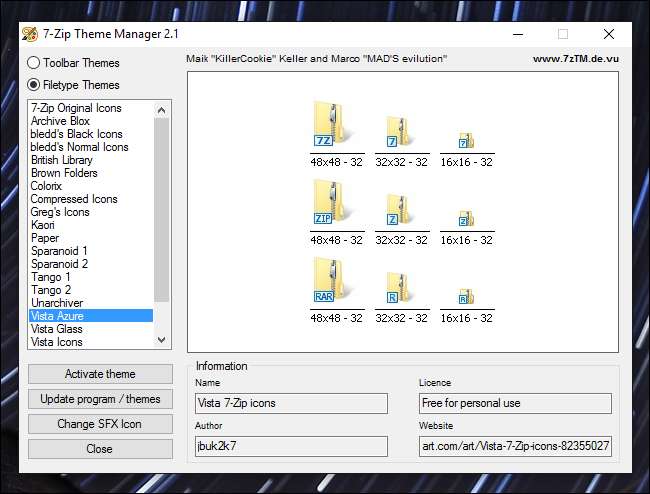Click the 32x32 RAR folder icon

pyautogui.click(x=400, y=289)
